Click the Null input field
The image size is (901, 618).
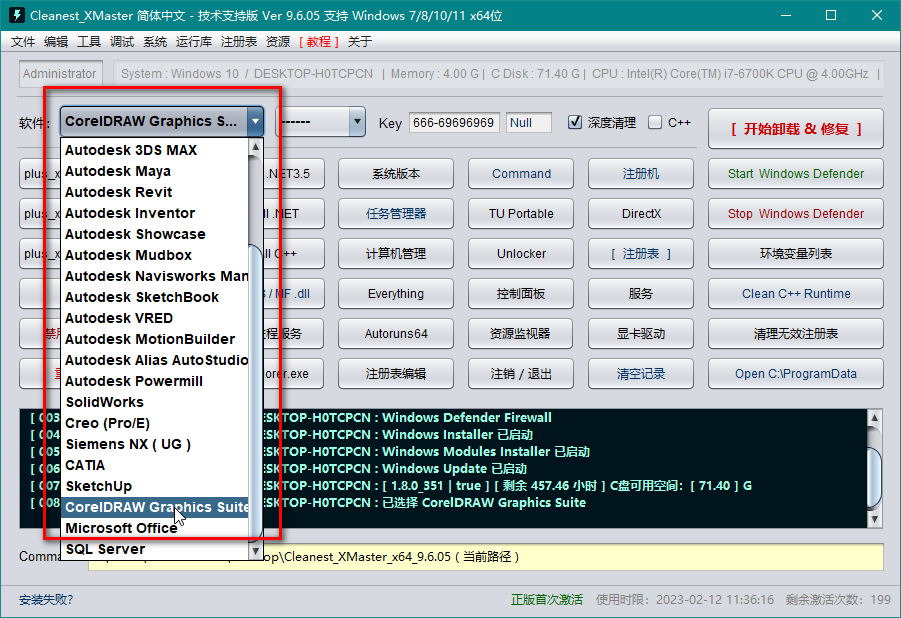[x=529, y=122]
